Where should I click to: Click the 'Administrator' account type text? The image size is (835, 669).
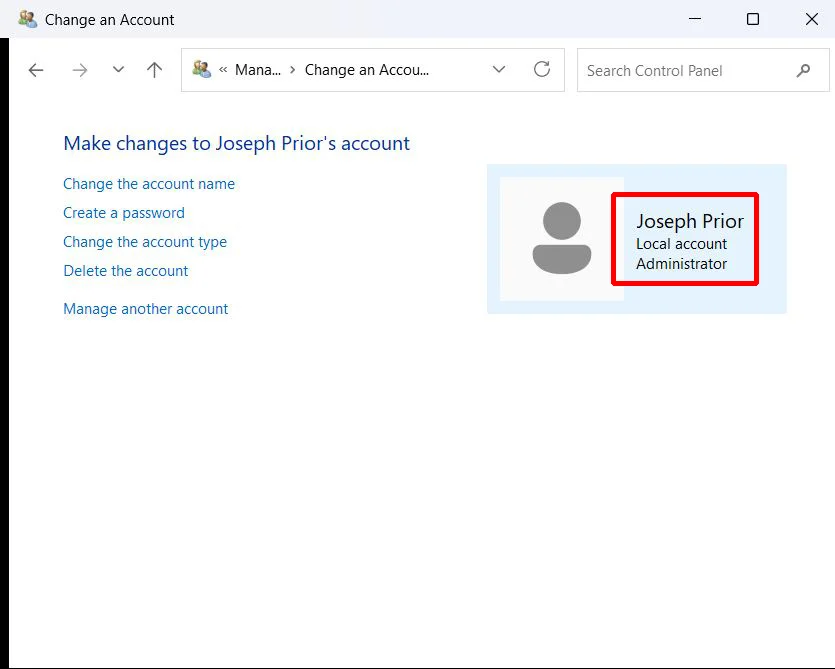click(x=681, y=264)
